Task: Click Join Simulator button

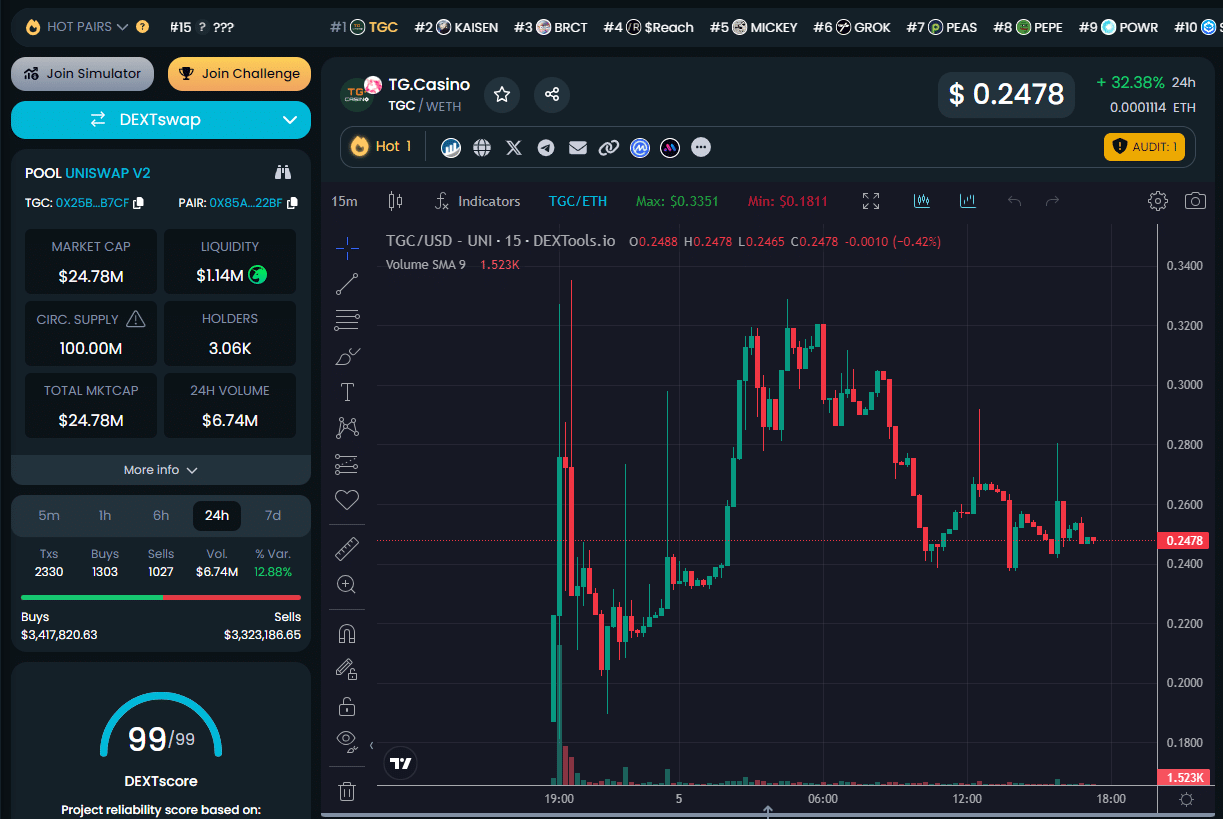Action: pos(83,73)
